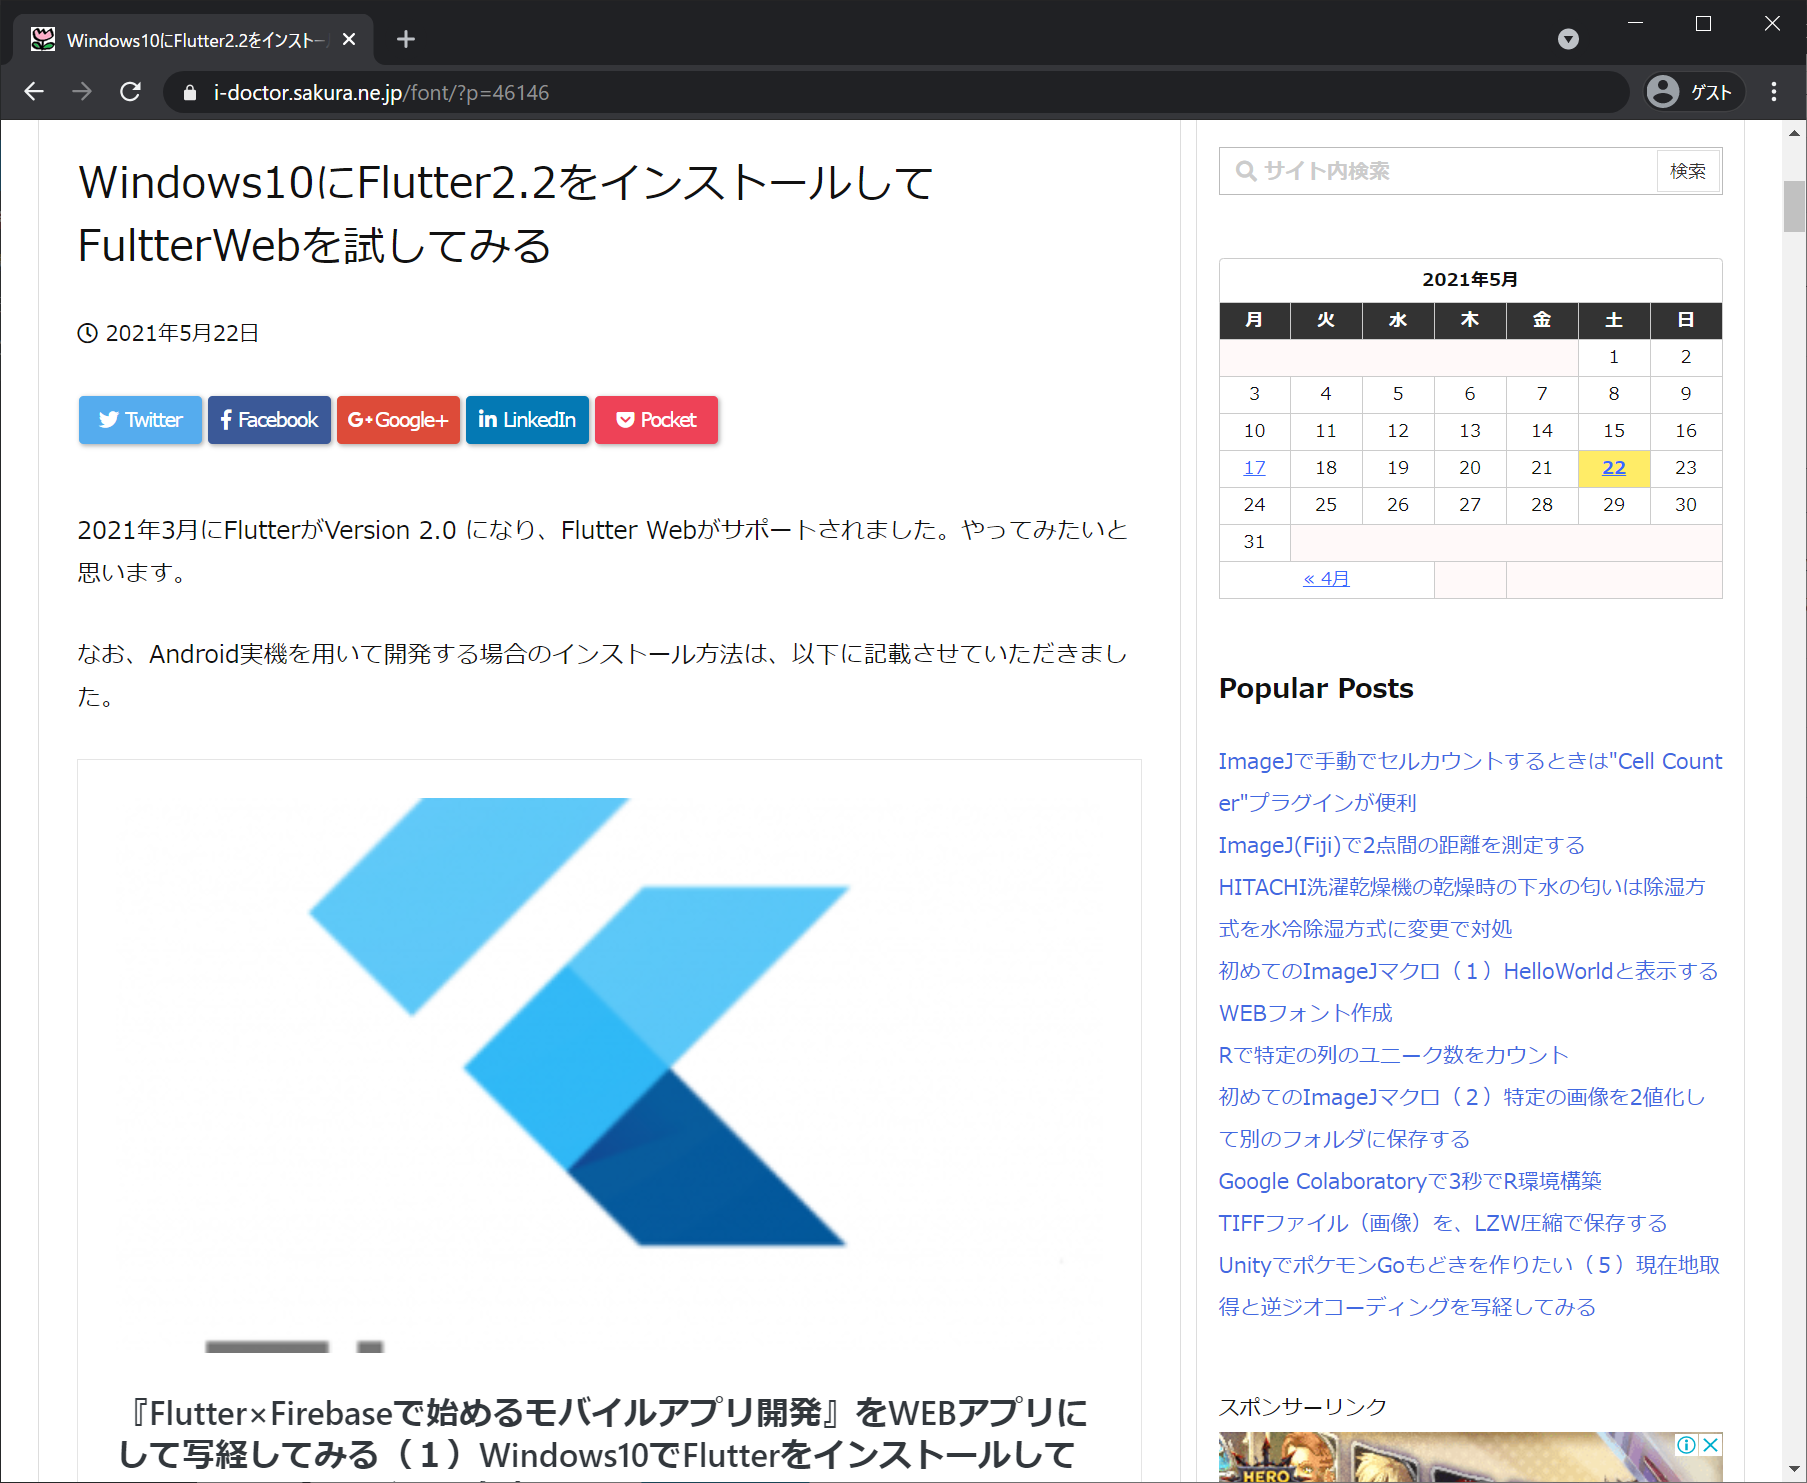Click the サイト内検索 search field
This screenshot has width=1807, height=1483.
pyautogui.click(x=1438, y=171)
